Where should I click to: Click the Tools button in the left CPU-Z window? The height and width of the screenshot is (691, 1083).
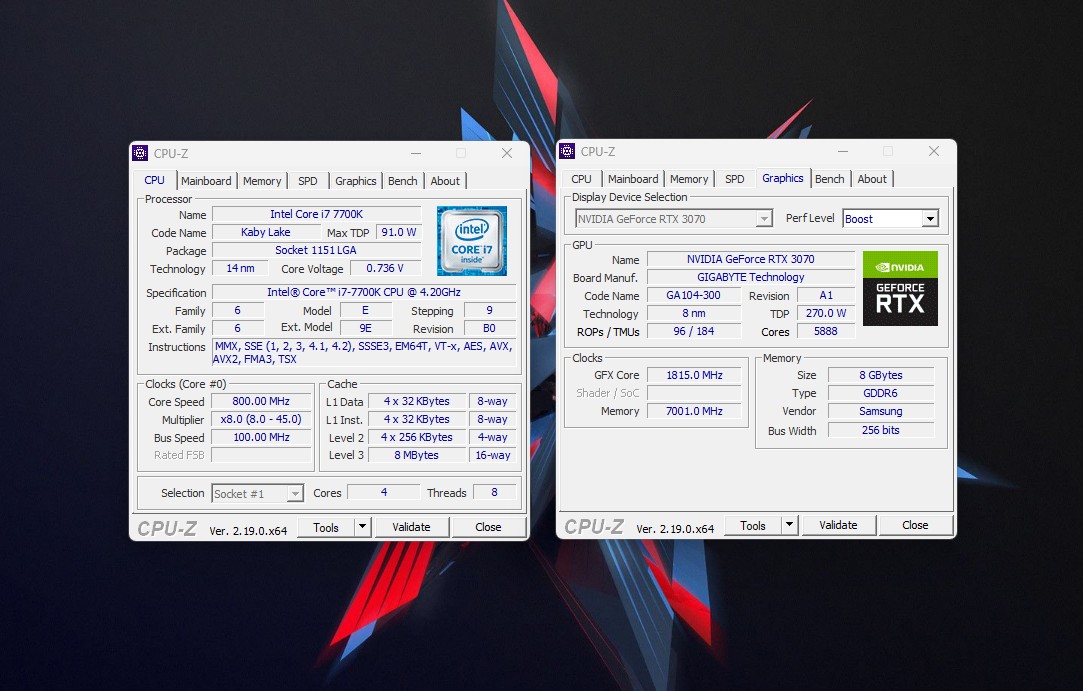point(326,527)
